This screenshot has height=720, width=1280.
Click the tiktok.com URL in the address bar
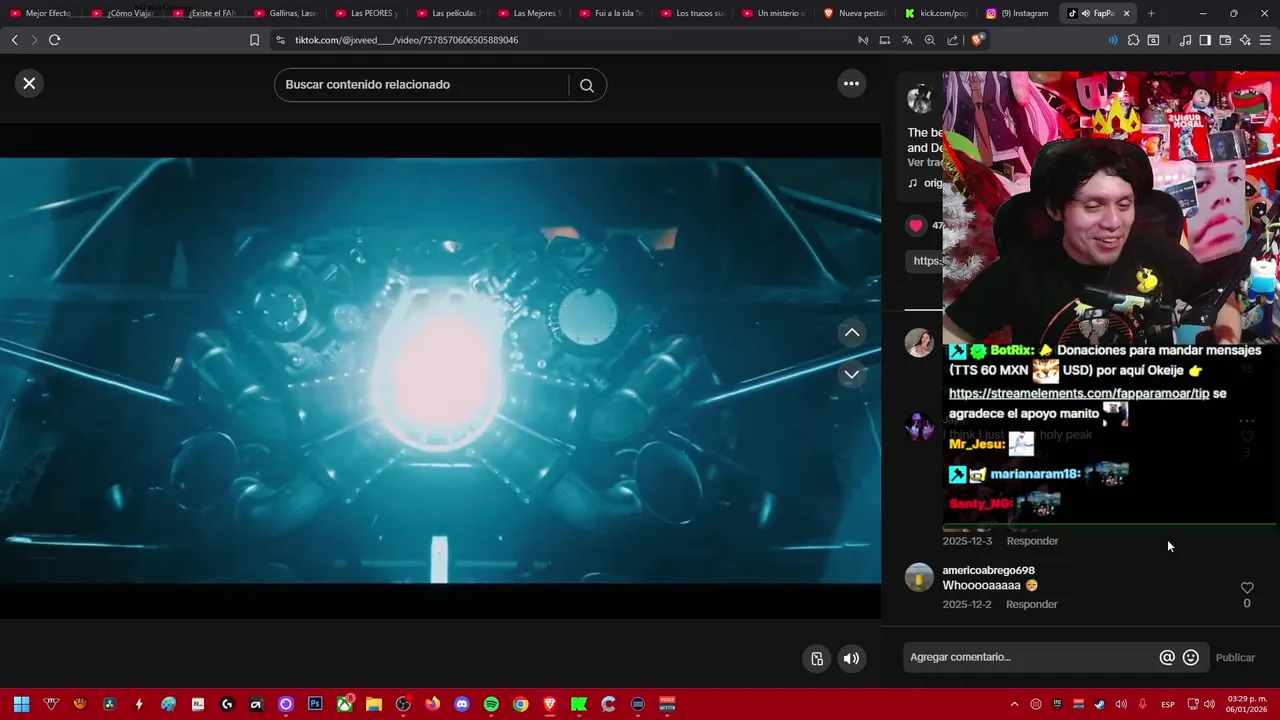click(406, 40)
